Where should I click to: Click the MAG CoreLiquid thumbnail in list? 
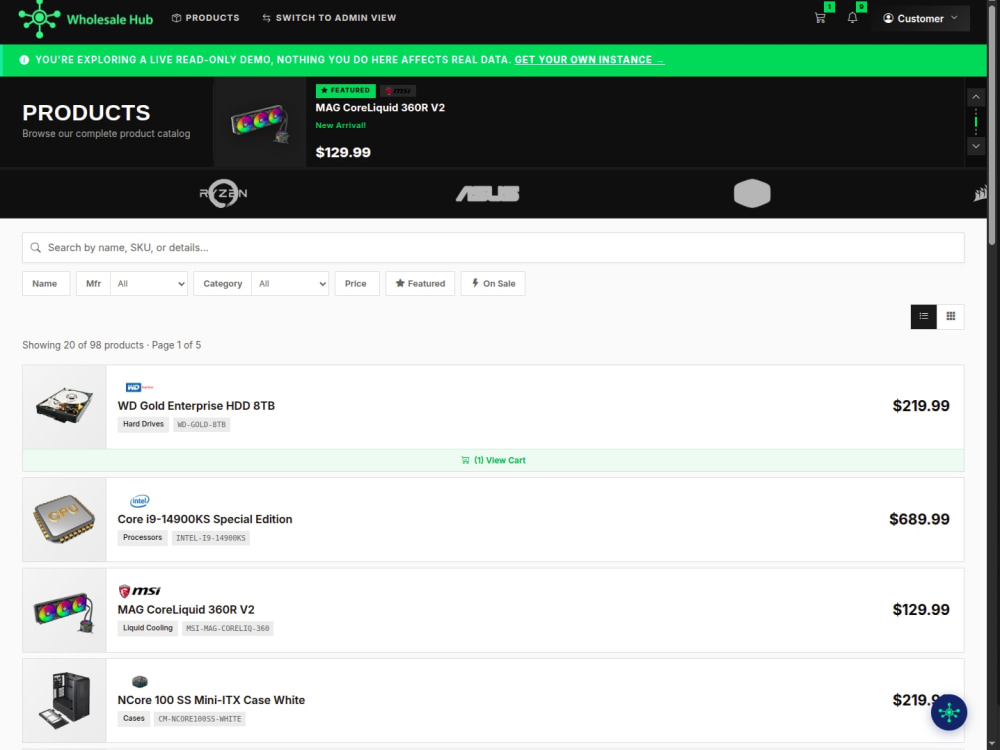(64, 610)
